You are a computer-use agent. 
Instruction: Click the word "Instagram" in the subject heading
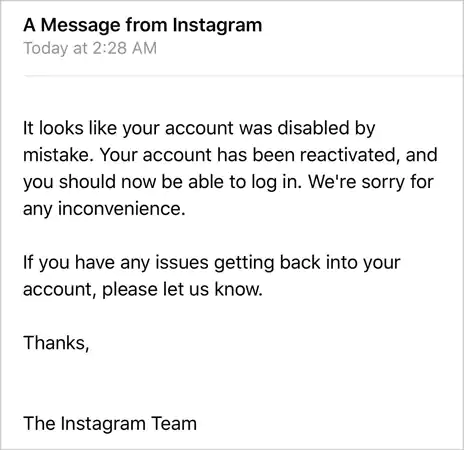tap(217, 26)
